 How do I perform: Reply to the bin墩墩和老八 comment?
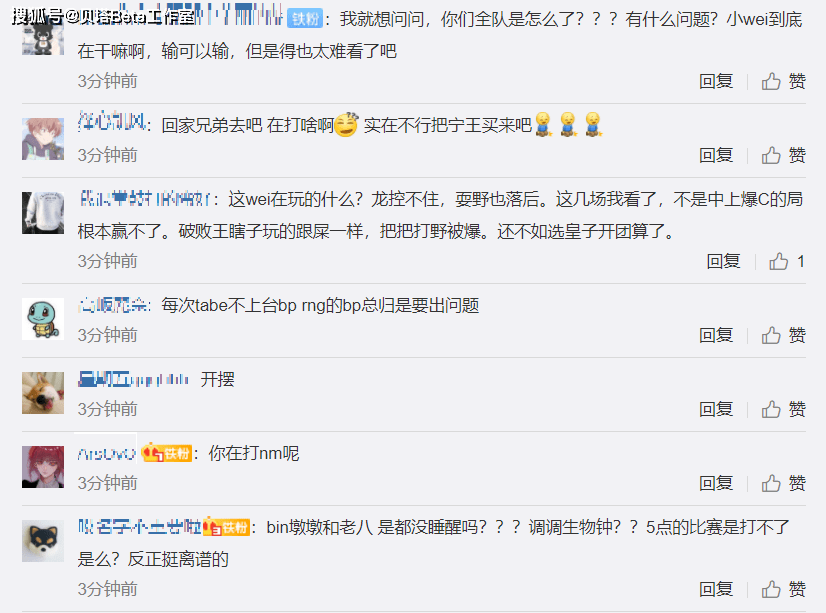[716, 589]
